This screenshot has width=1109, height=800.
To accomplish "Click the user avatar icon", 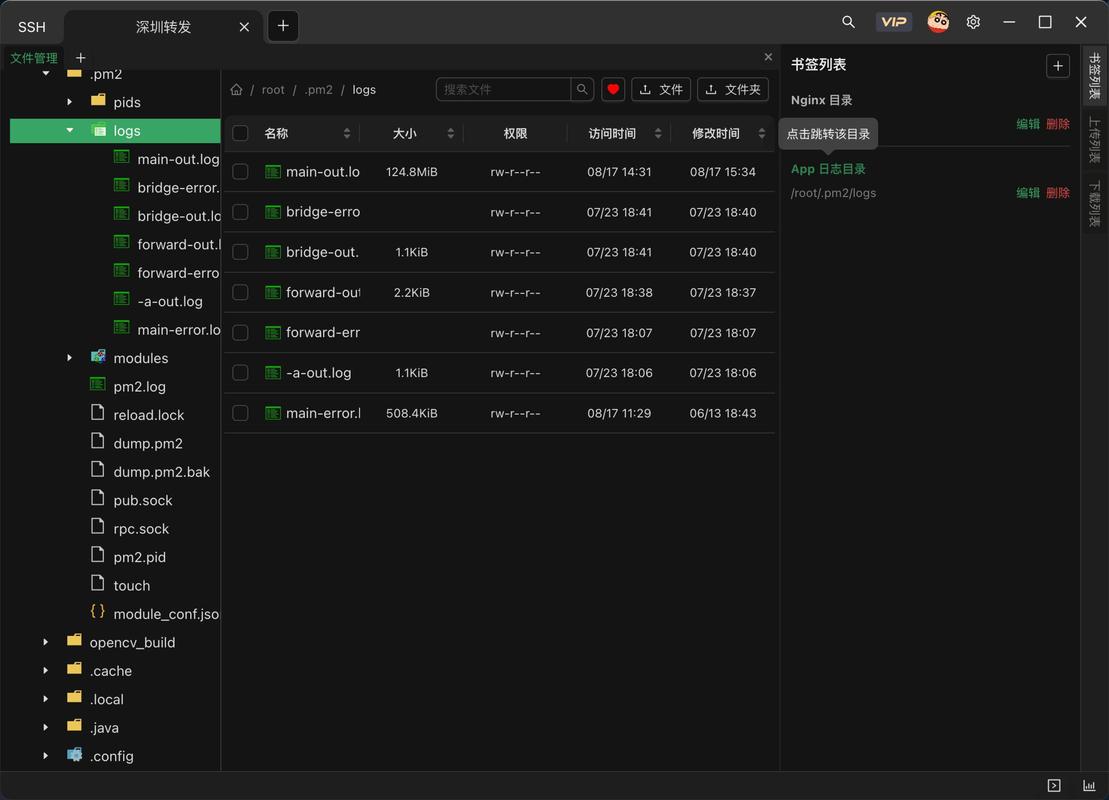I will point(937,21).
